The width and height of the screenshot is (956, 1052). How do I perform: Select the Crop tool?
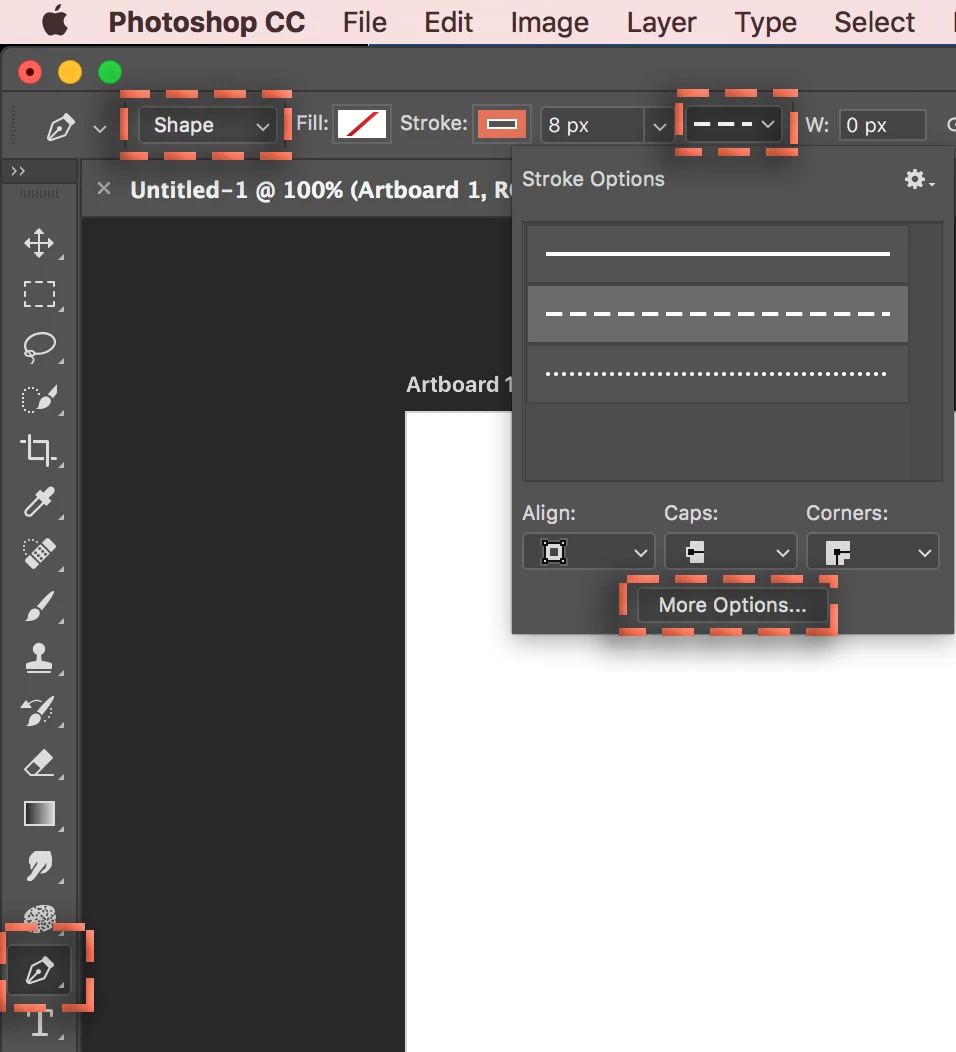tap(38, 450)
